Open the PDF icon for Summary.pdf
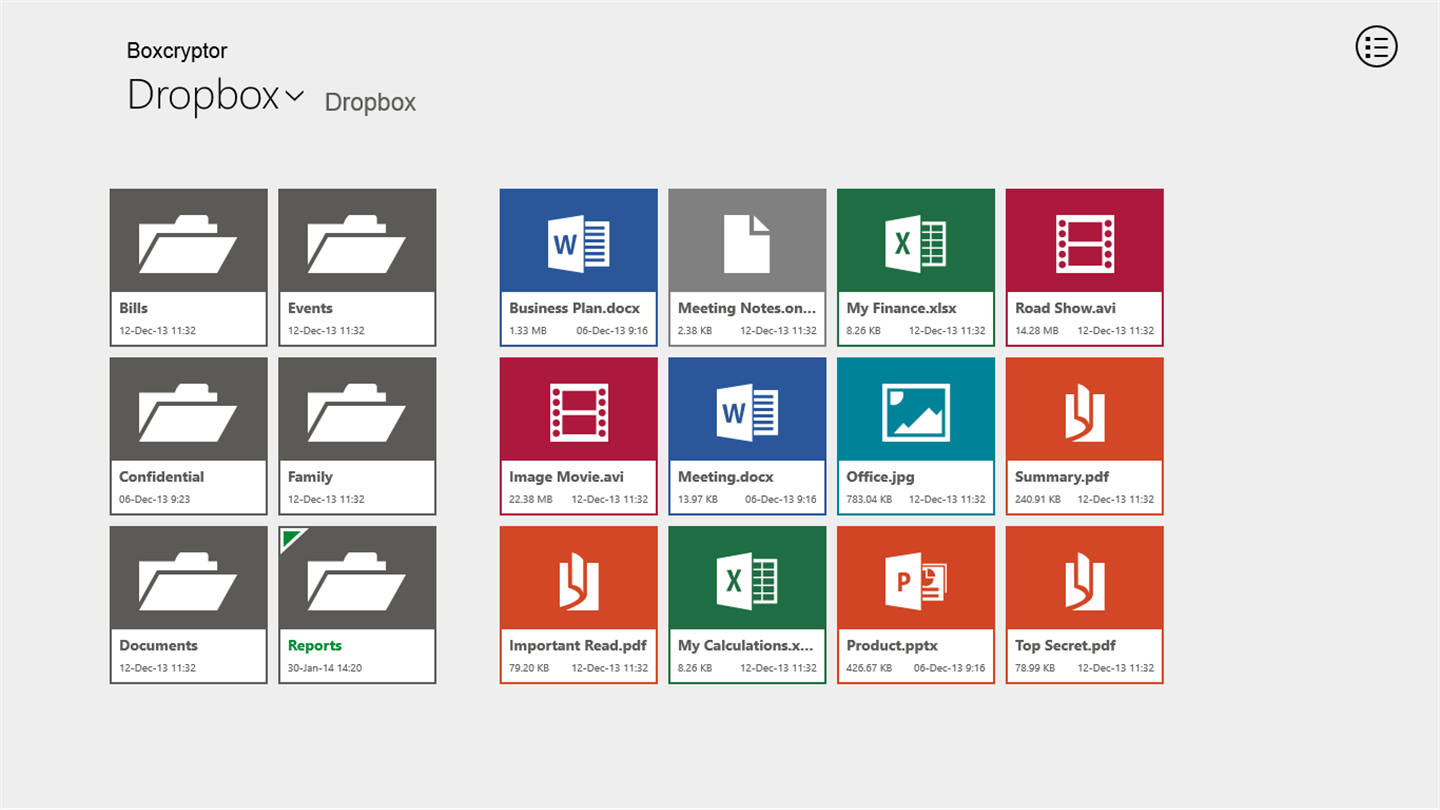The width and height of the screenshot is (1440, 810). point(1085,412)
